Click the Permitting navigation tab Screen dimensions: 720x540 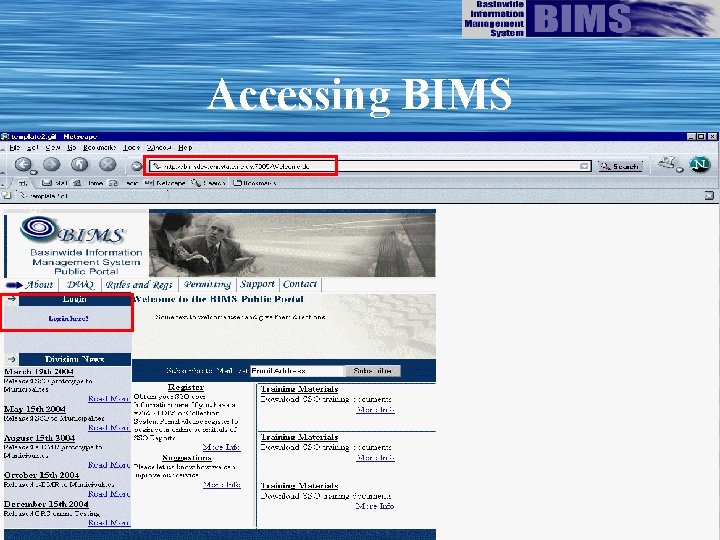tap(207, 284)
